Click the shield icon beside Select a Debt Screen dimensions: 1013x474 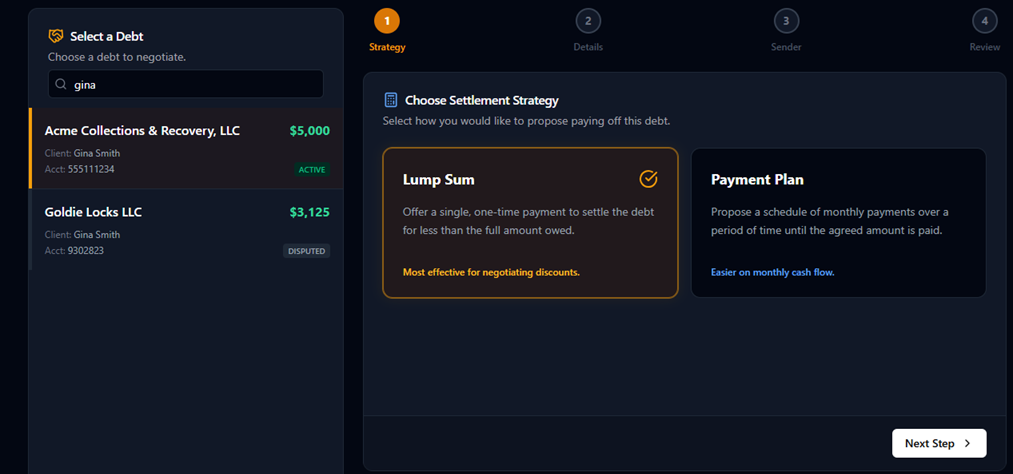(56, 36)
